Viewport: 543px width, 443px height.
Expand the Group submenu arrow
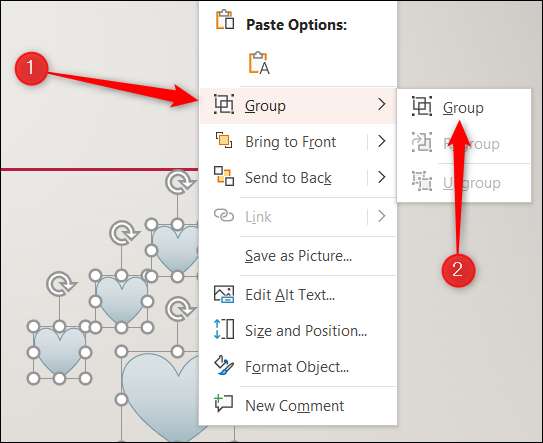click(x=382, y=104)
